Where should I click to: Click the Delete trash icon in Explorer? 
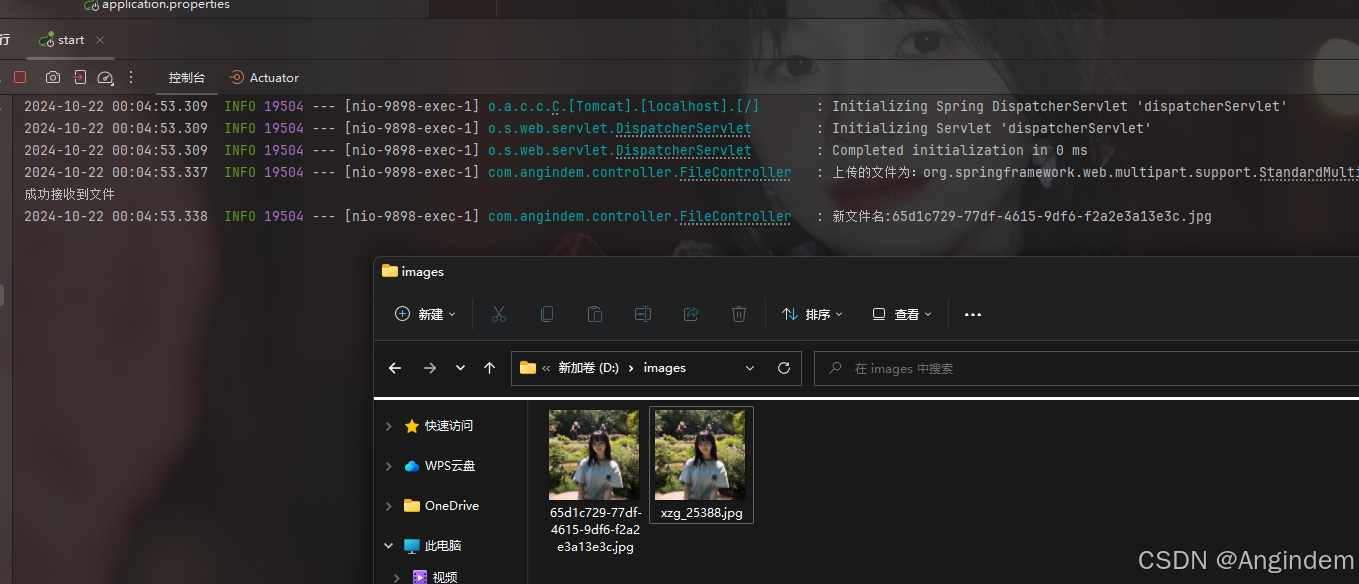(739, 314)
